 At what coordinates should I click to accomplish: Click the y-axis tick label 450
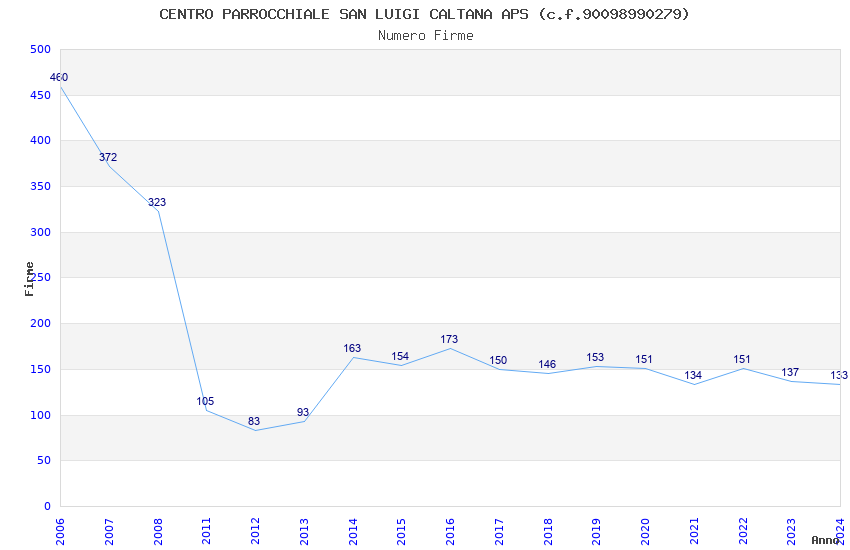[x=41, y=95]
